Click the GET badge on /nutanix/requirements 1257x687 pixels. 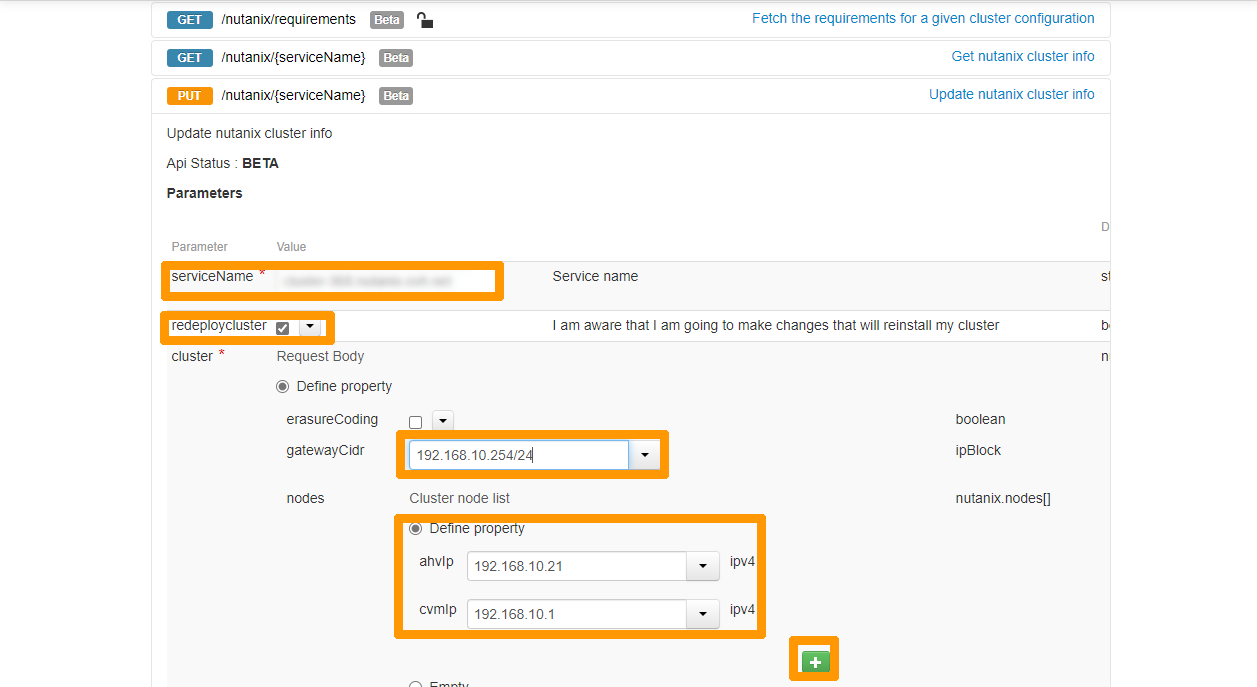click(x=189, y=19)
